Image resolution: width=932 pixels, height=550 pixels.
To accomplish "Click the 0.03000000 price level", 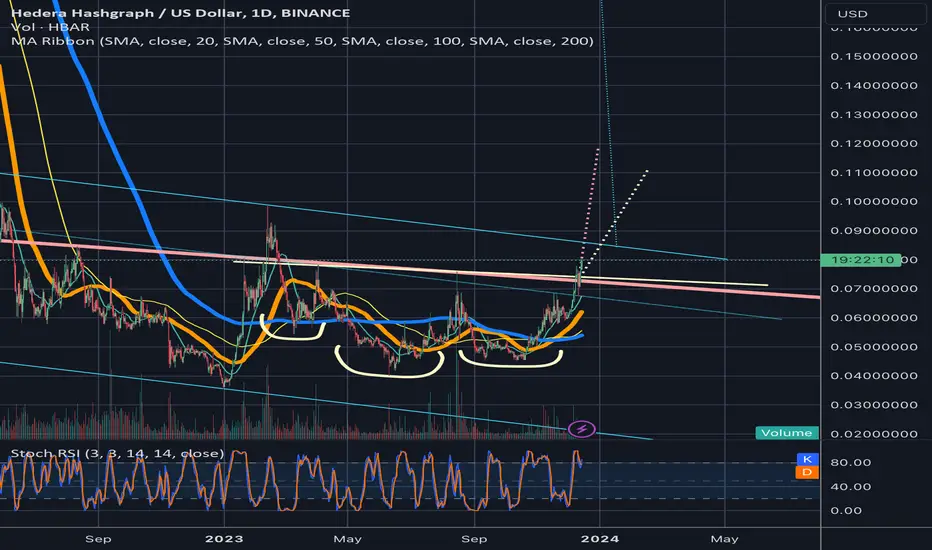I will click(x=874, y=405).
